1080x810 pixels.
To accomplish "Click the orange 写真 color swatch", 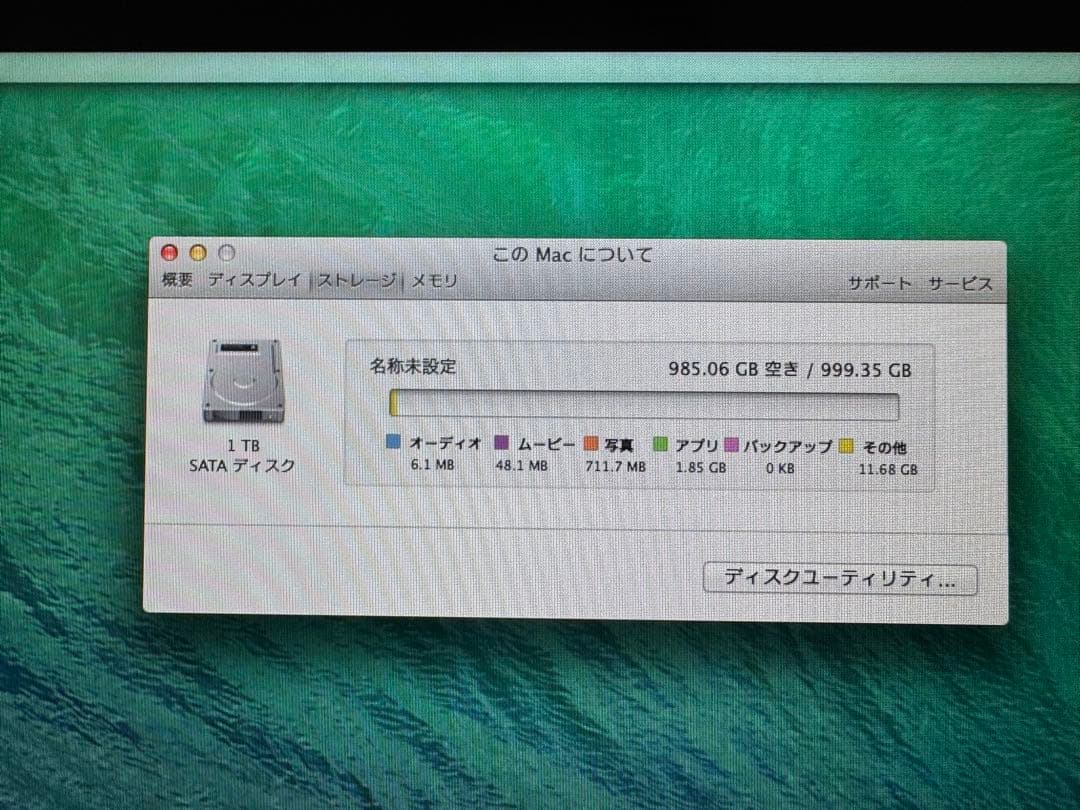I will tap(590, 444).
